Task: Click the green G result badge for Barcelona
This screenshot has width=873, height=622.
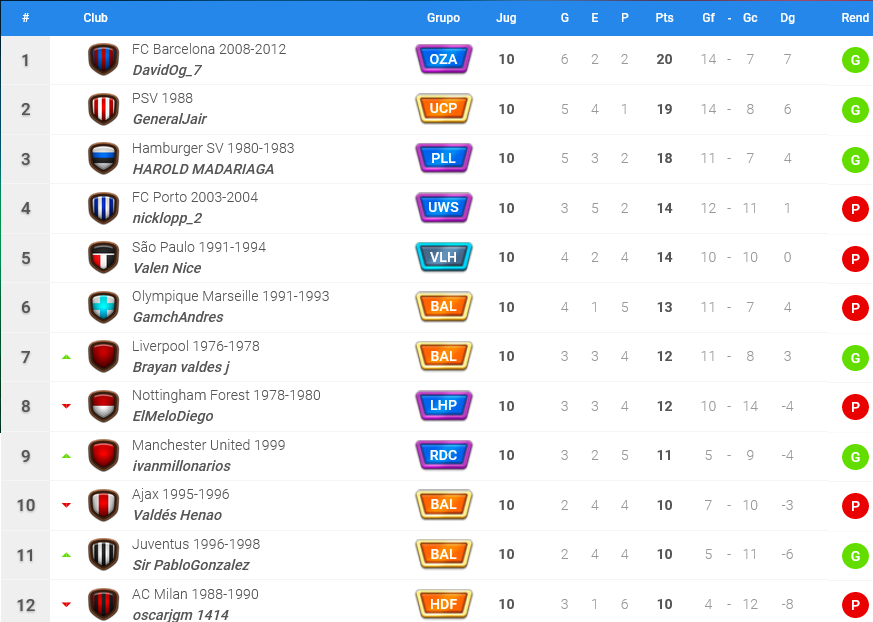Action: [x=855, y=60]
